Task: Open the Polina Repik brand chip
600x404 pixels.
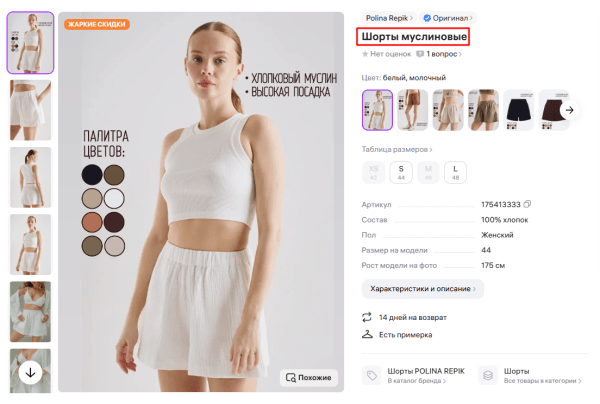Action: tap(388, 18)
